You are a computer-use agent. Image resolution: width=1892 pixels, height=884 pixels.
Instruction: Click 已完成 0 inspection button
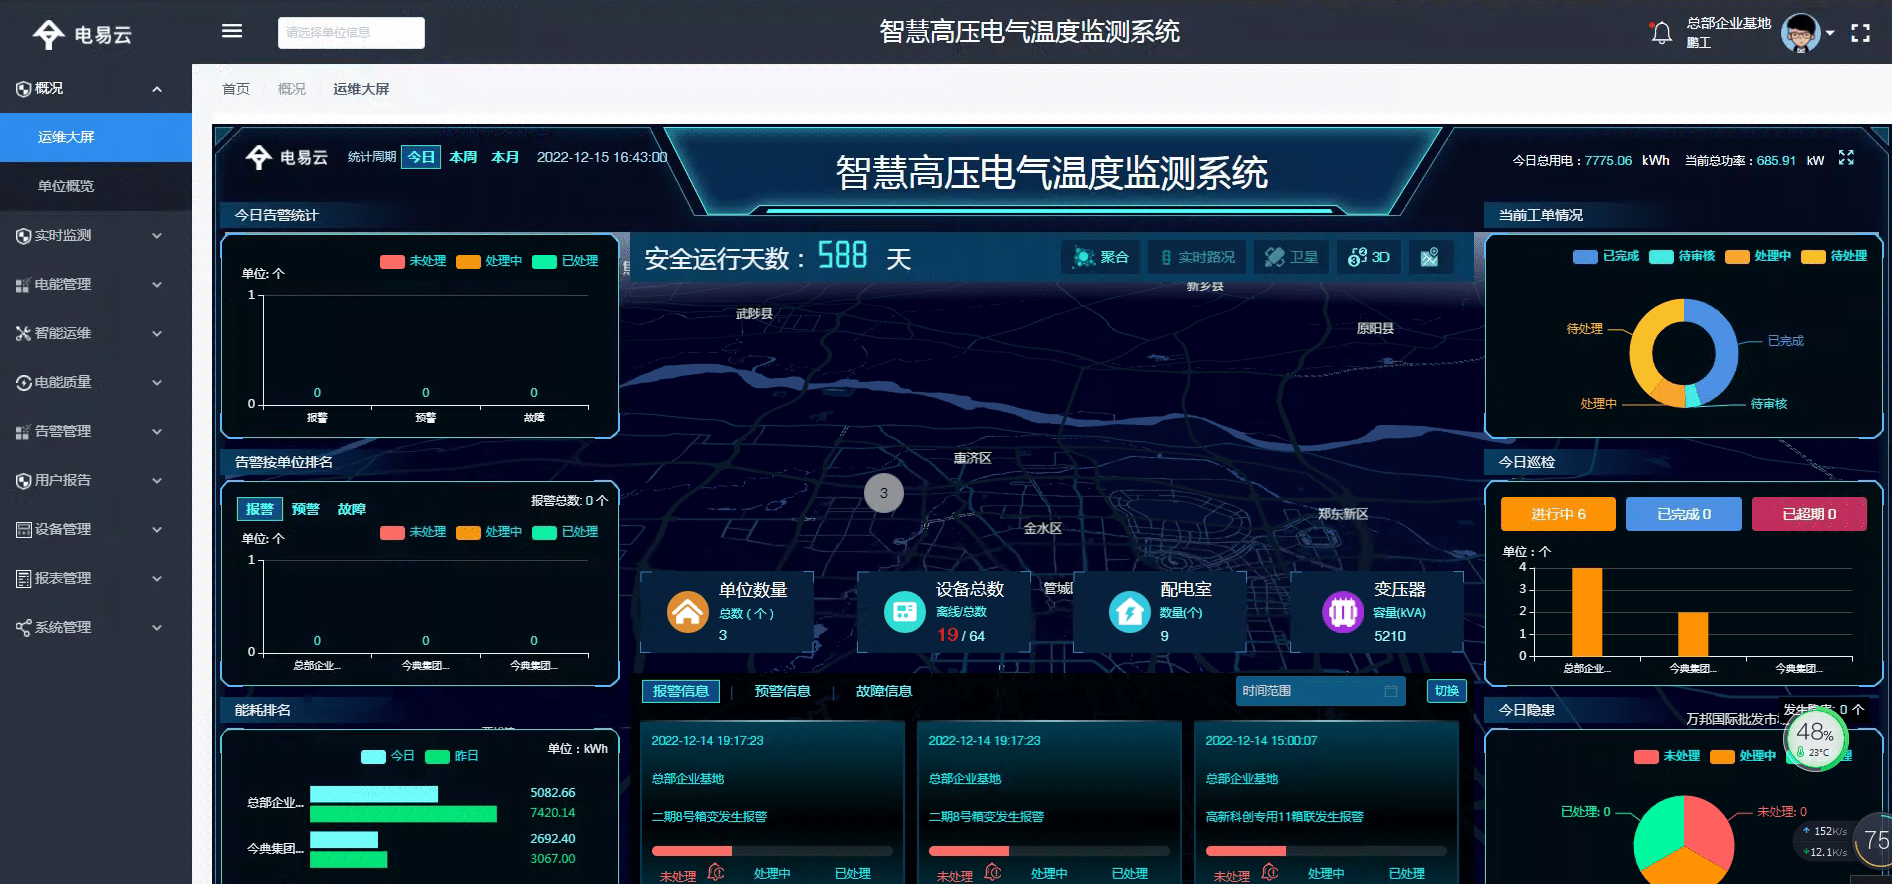pyautogui.click(x=1684, y=514)
